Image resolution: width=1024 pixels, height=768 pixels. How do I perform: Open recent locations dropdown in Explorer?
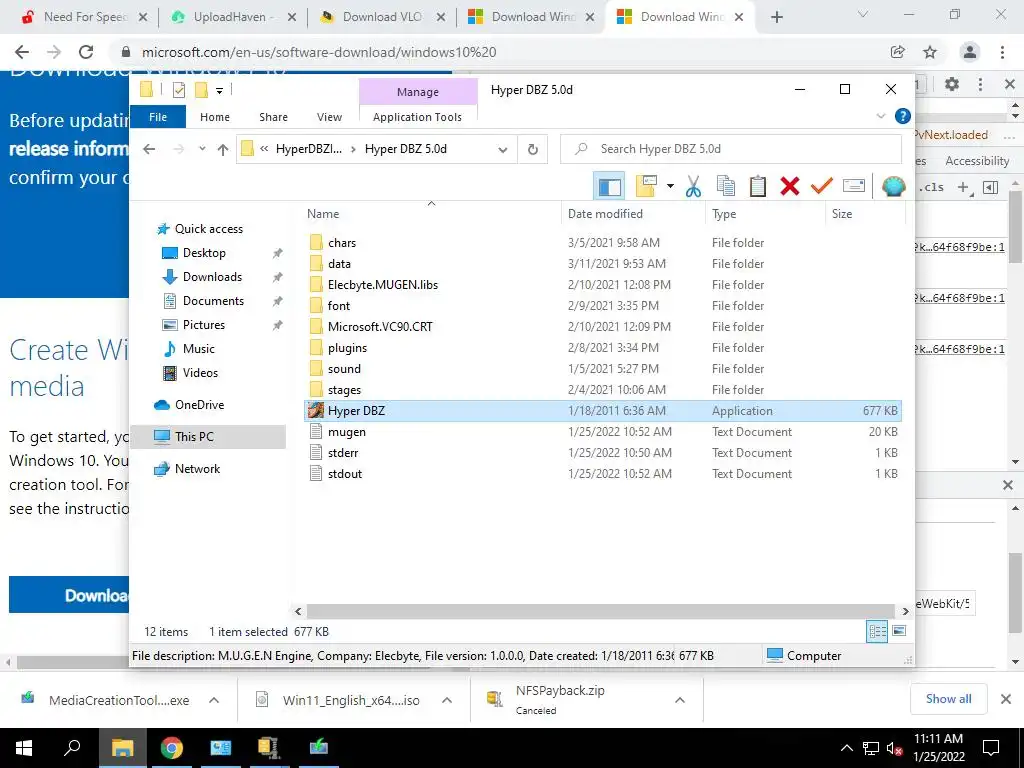[x=202, y=149]
